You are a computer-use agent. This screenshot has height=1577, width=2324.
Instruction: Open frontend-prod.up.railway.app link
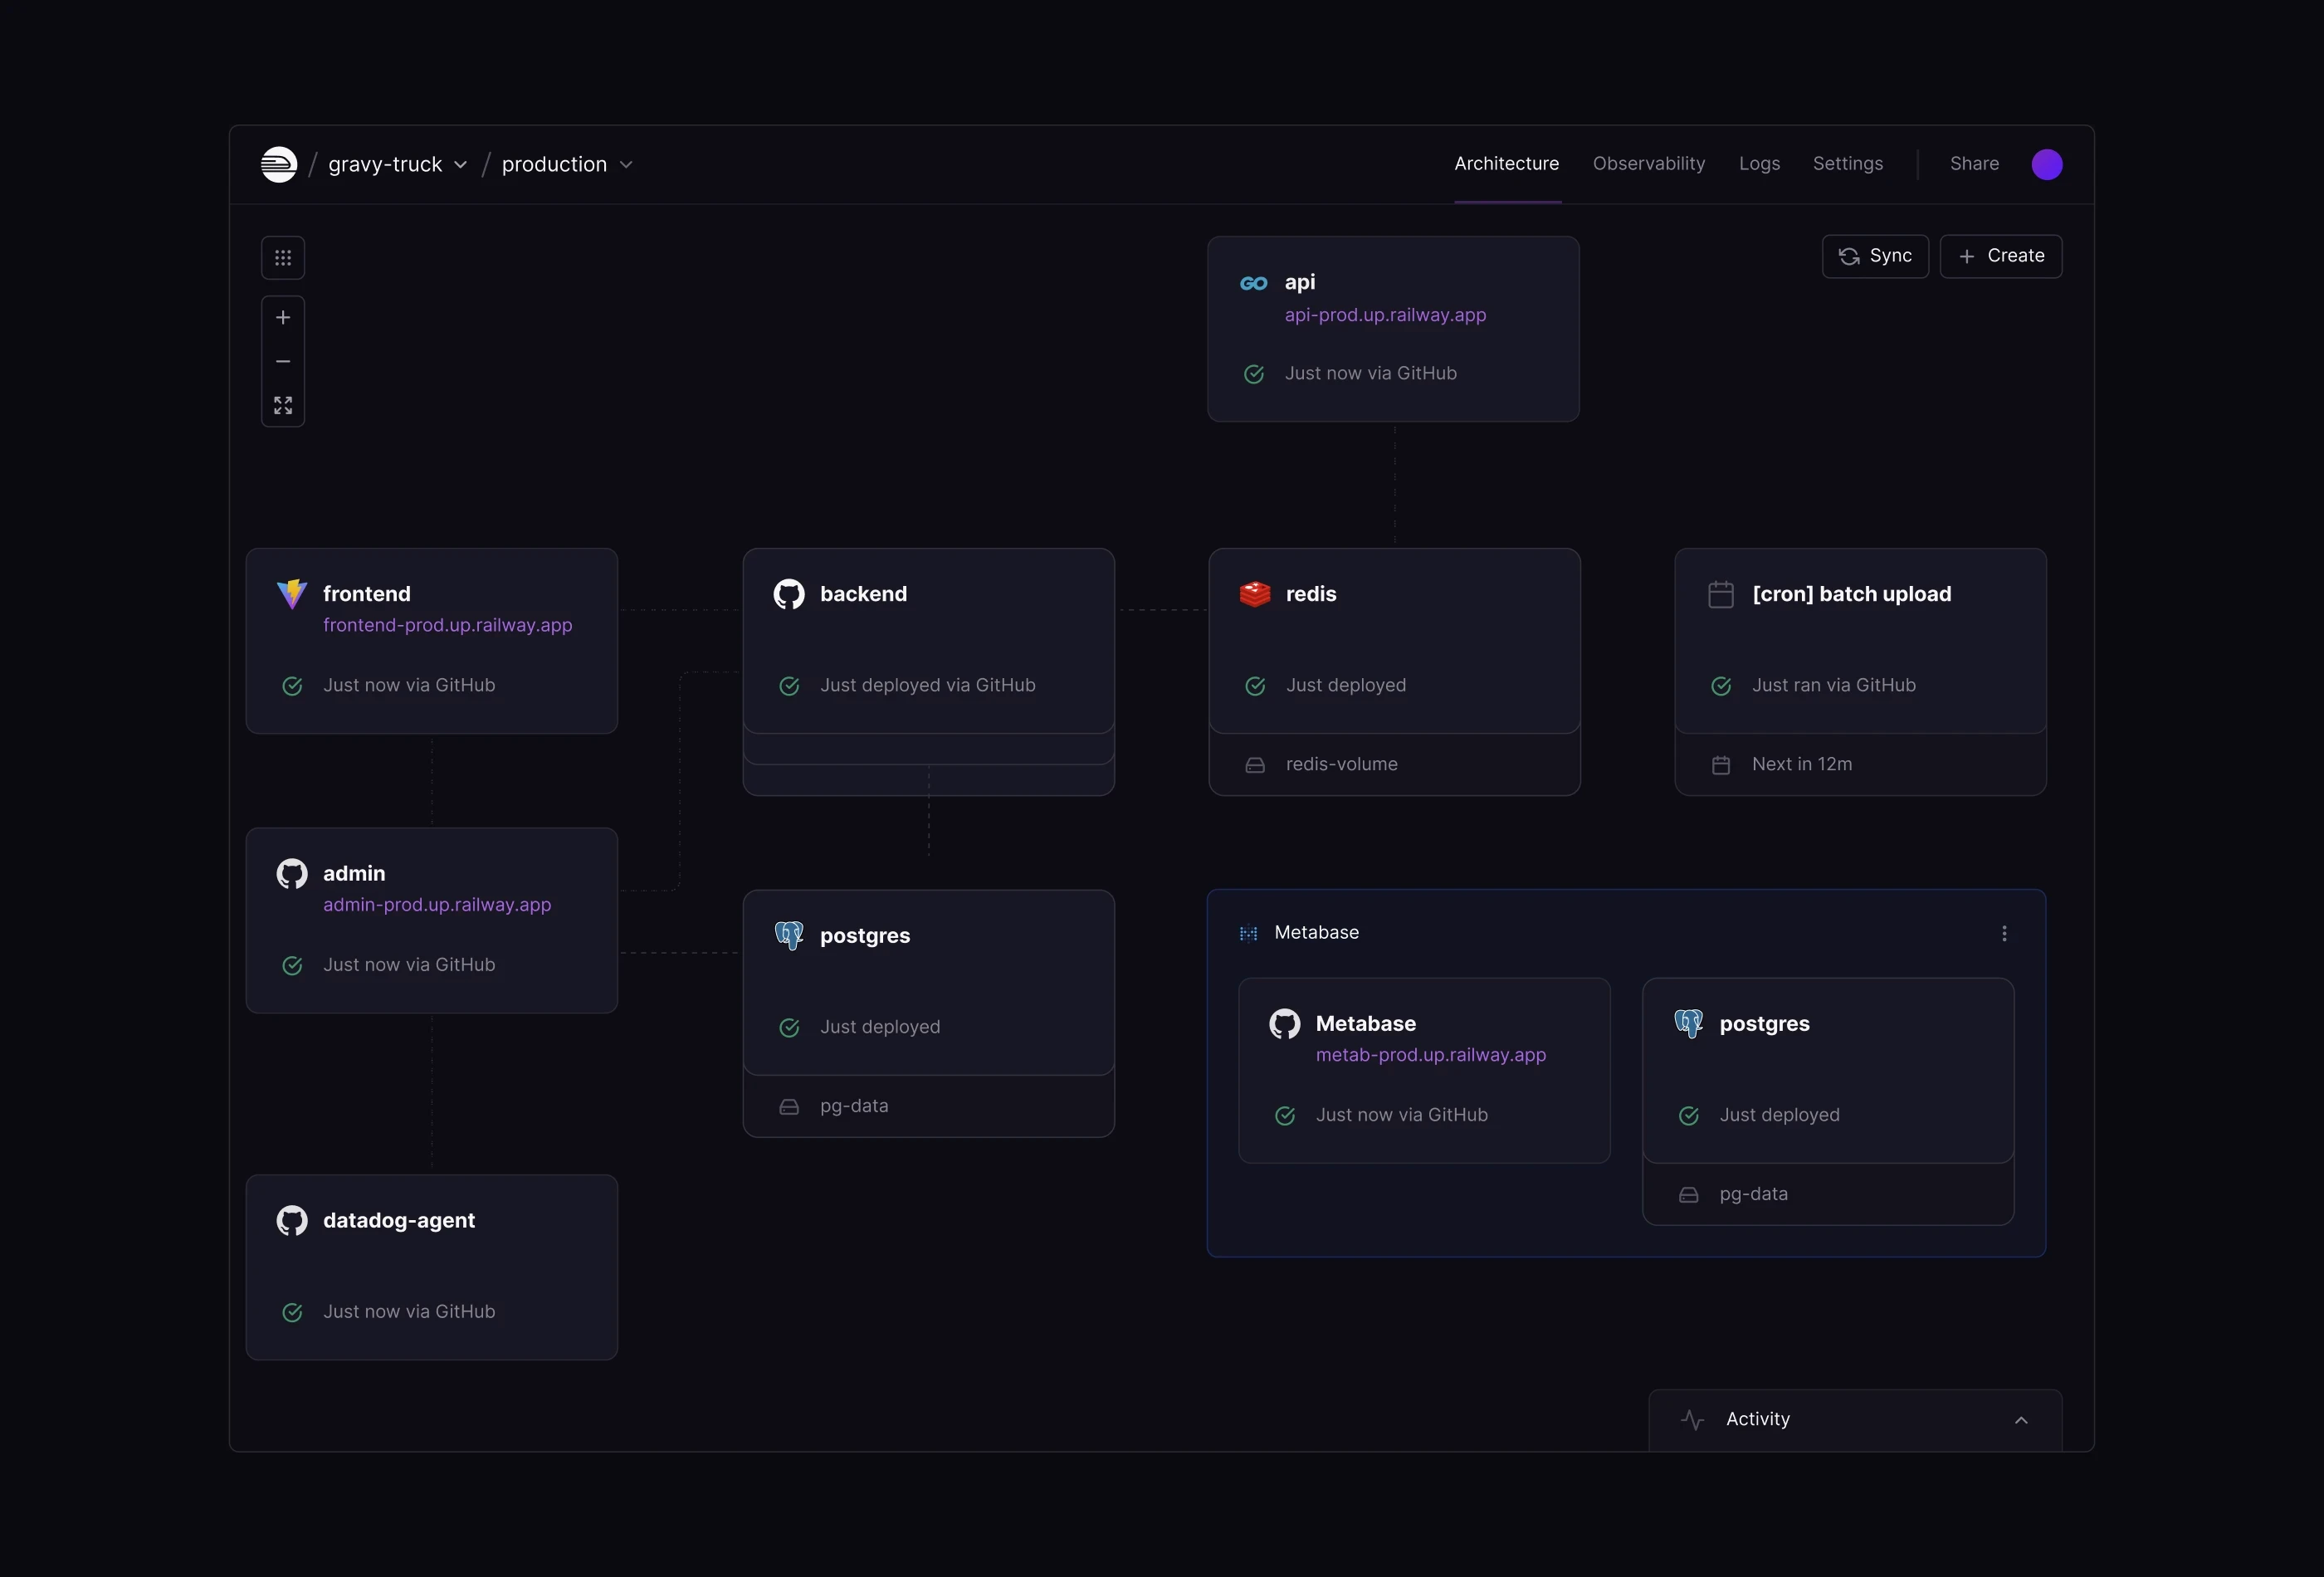coord(447,625)
